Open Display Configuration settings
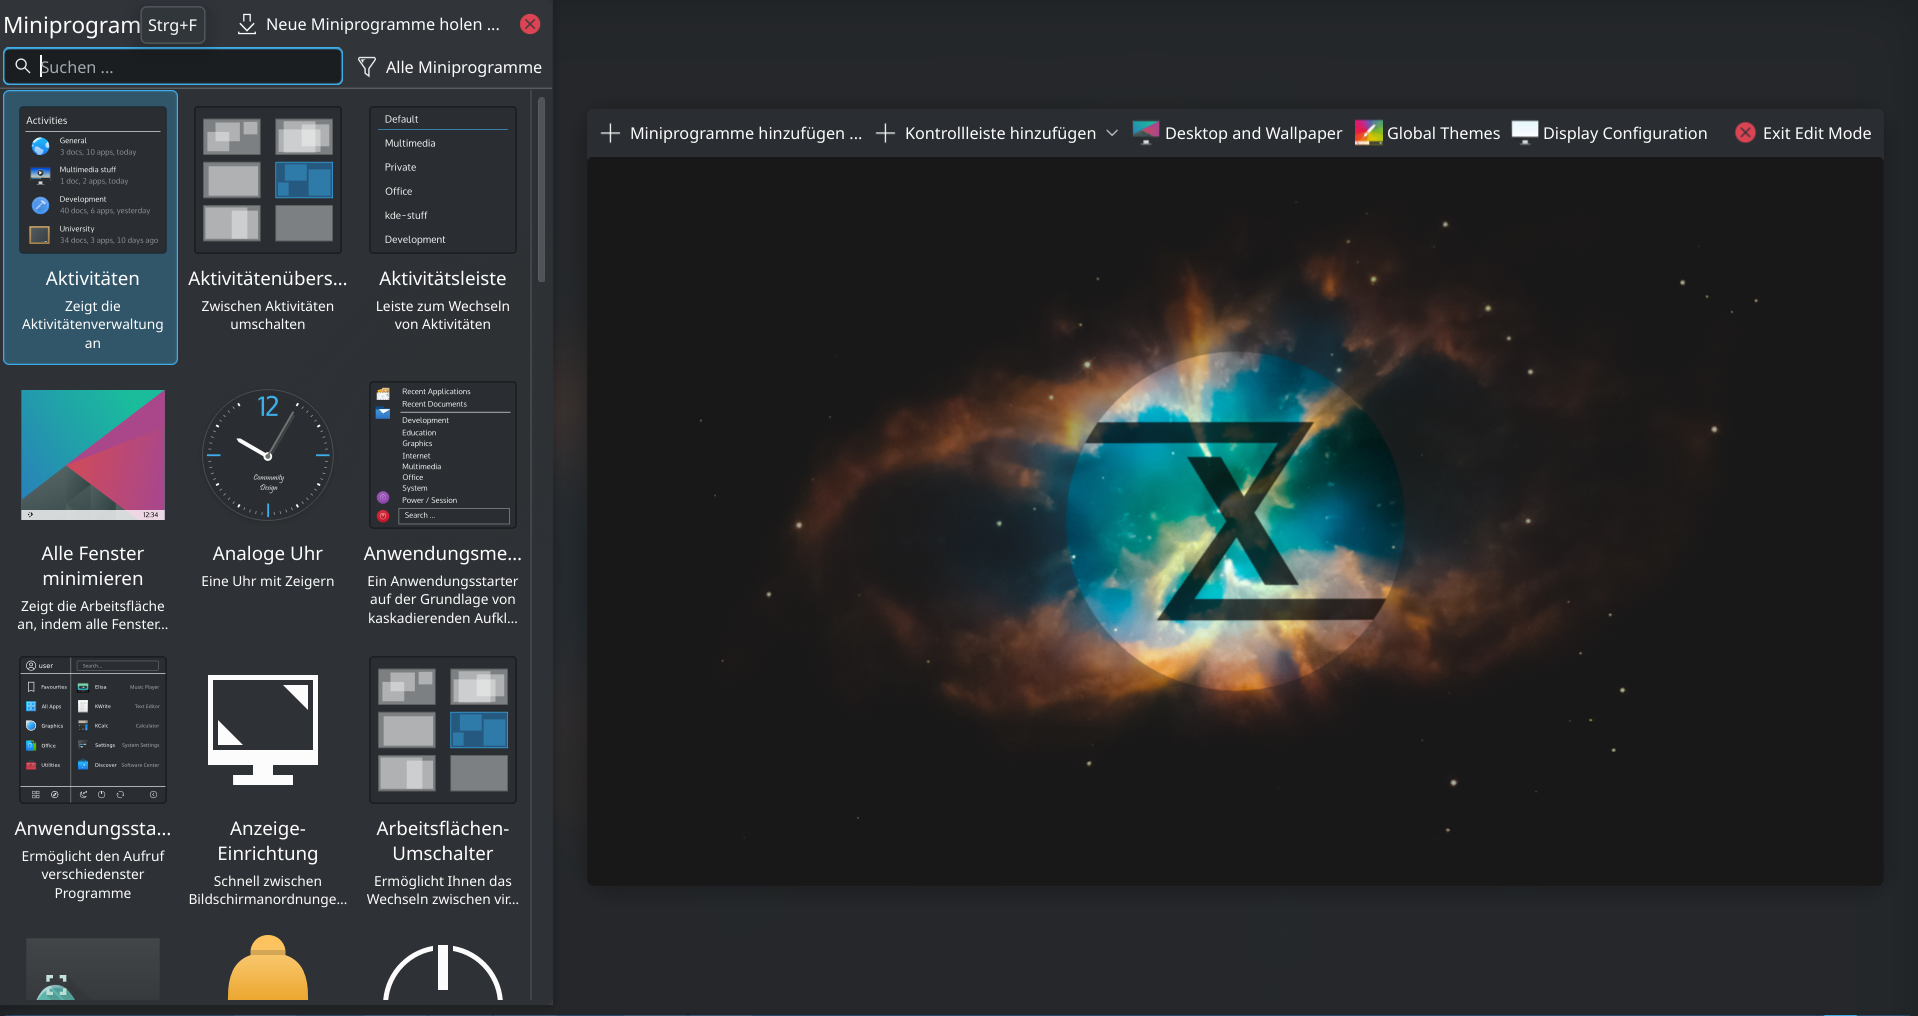1918x1016 pixels. tap(1610, 133)
